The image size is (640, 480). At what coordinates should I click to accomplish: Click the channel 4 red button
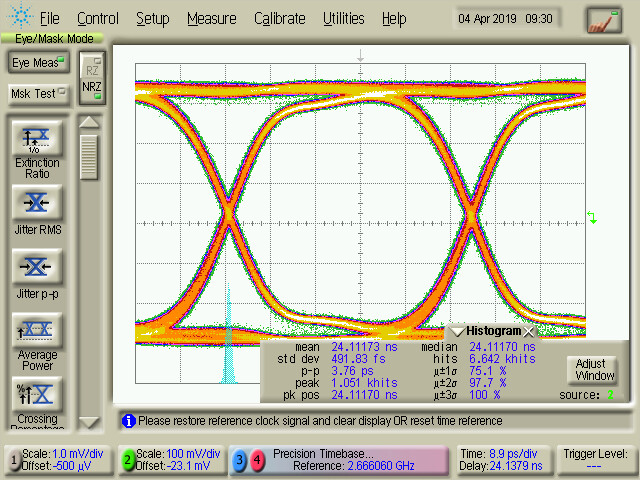257,460
